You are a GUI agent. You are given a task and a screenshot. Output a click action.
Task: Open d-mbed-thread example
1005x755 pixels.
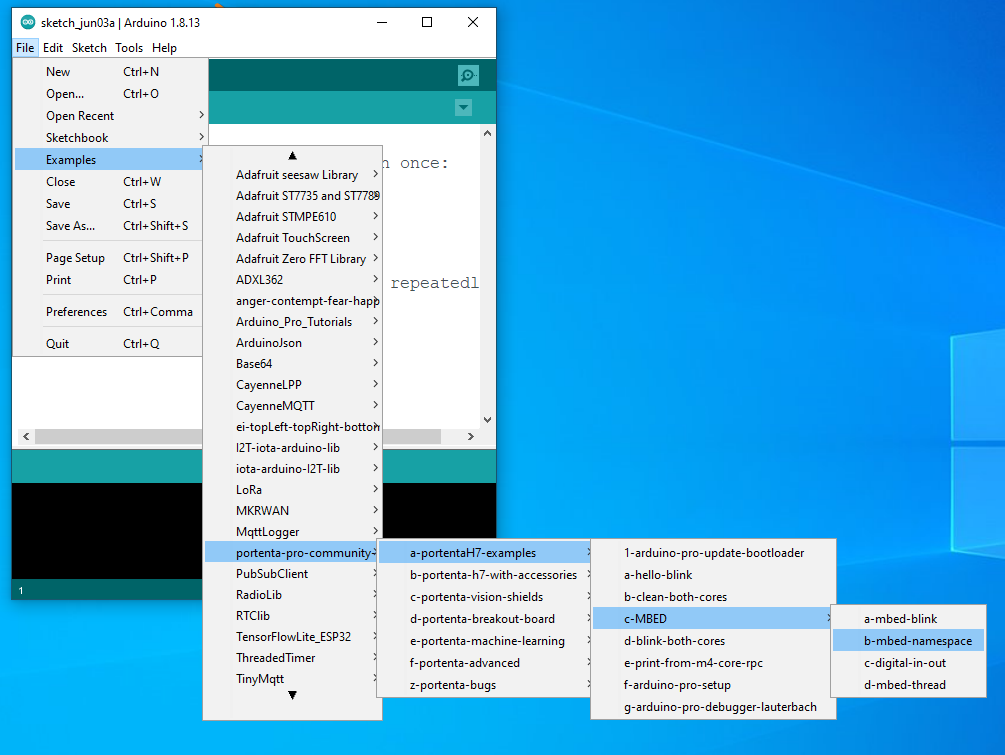click(908, 685)
